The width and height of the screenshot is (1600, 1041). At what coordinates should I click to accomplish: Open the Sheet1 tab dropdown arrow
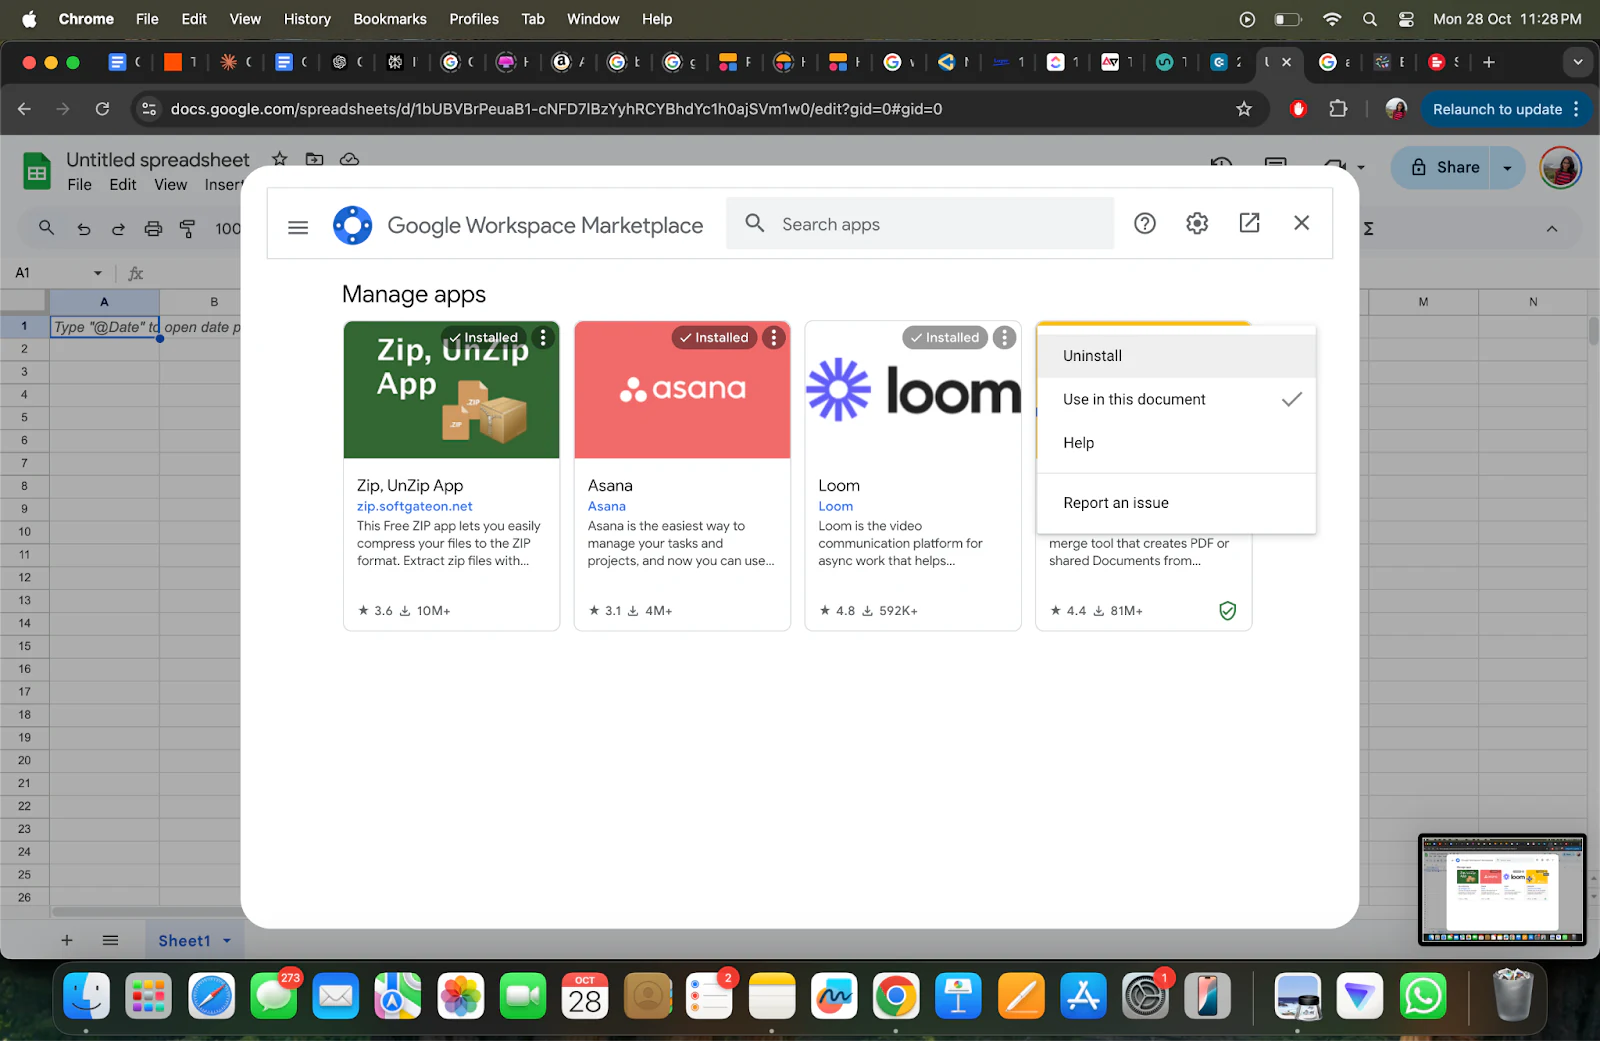[227, 941]
